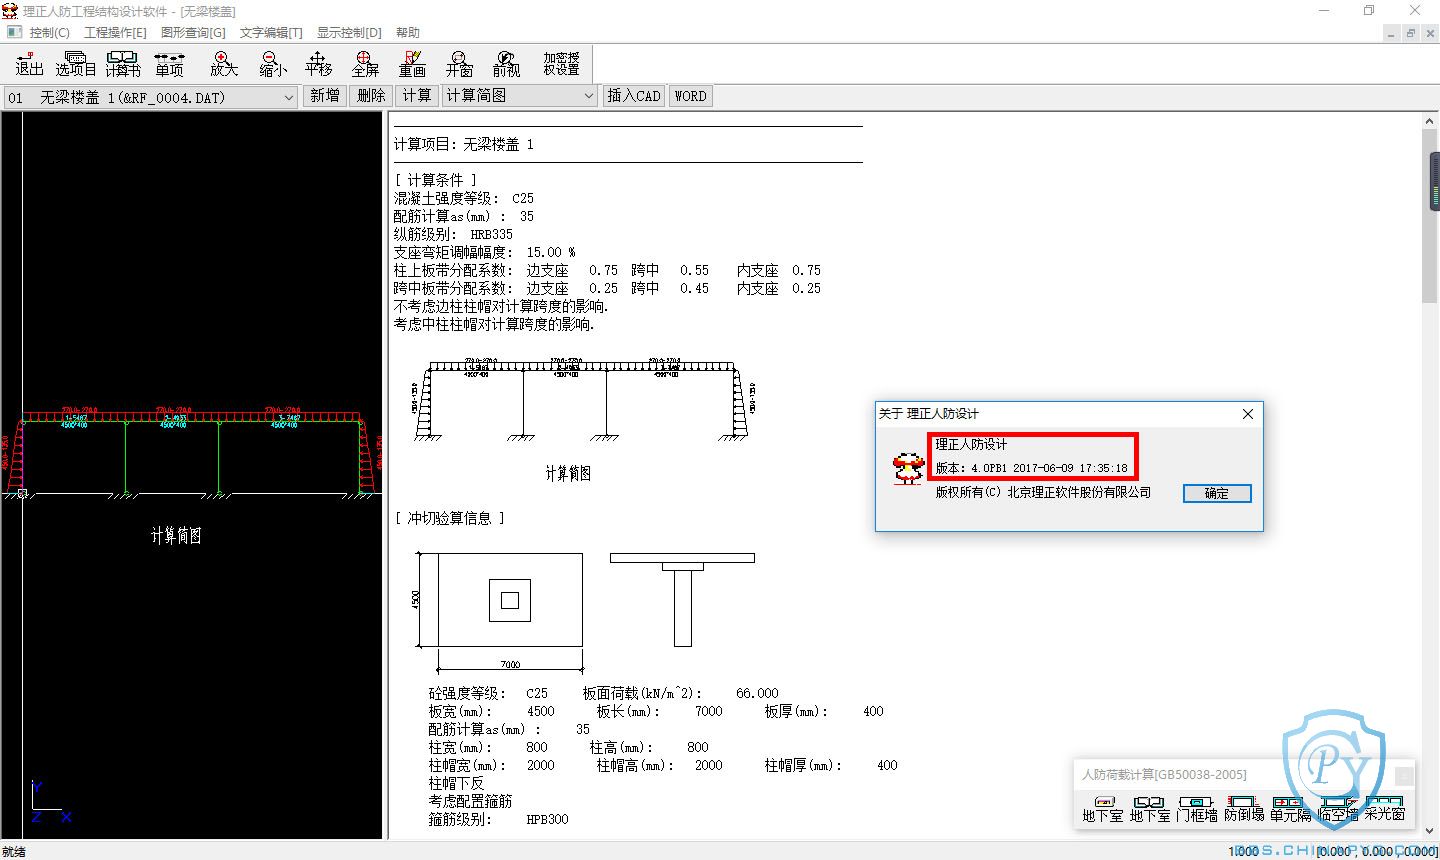Screen dimensions: 1440x860
Task: Click the 混凝土强度等级: C25 line
Action: (464, 199)
